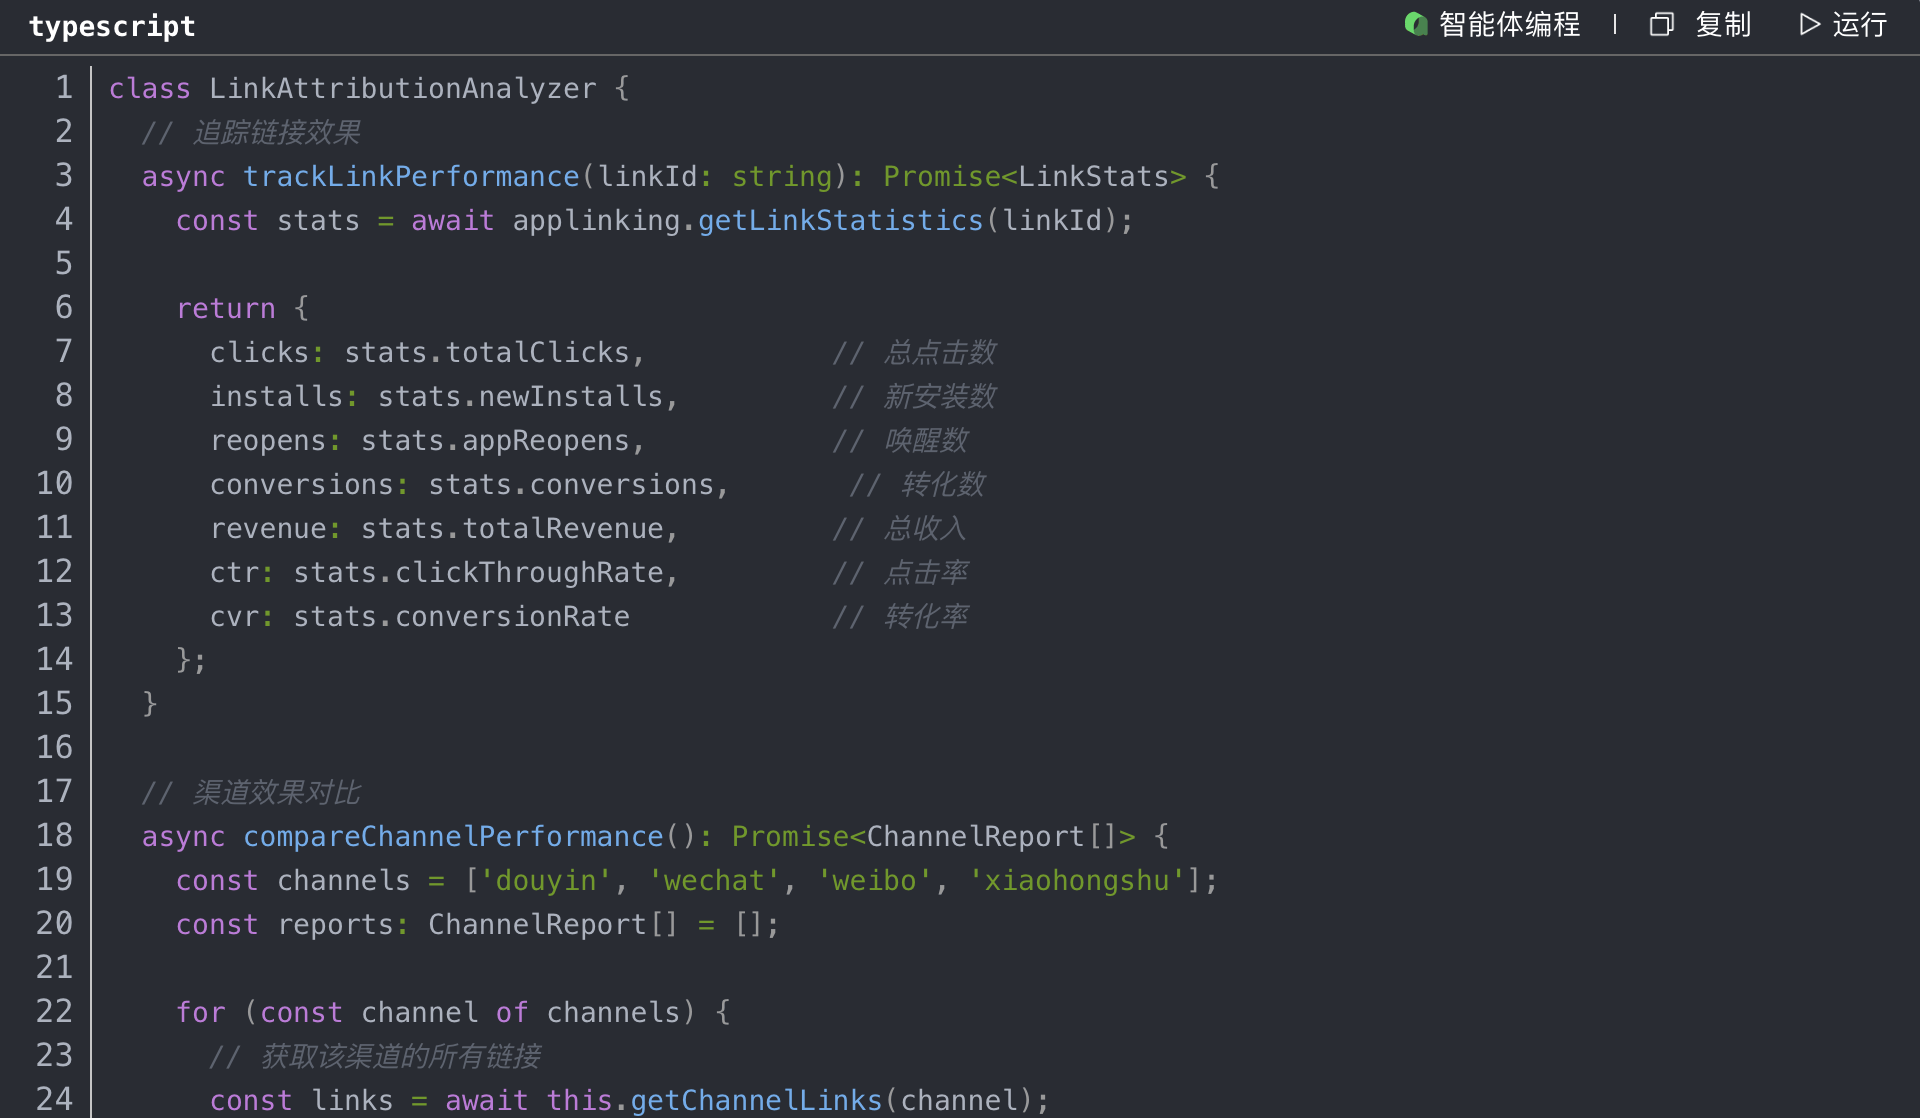The height and width of the screenshot is (1118, 1920).
Task: Click the 运行 run text button
Action: tap(1859, 24)
